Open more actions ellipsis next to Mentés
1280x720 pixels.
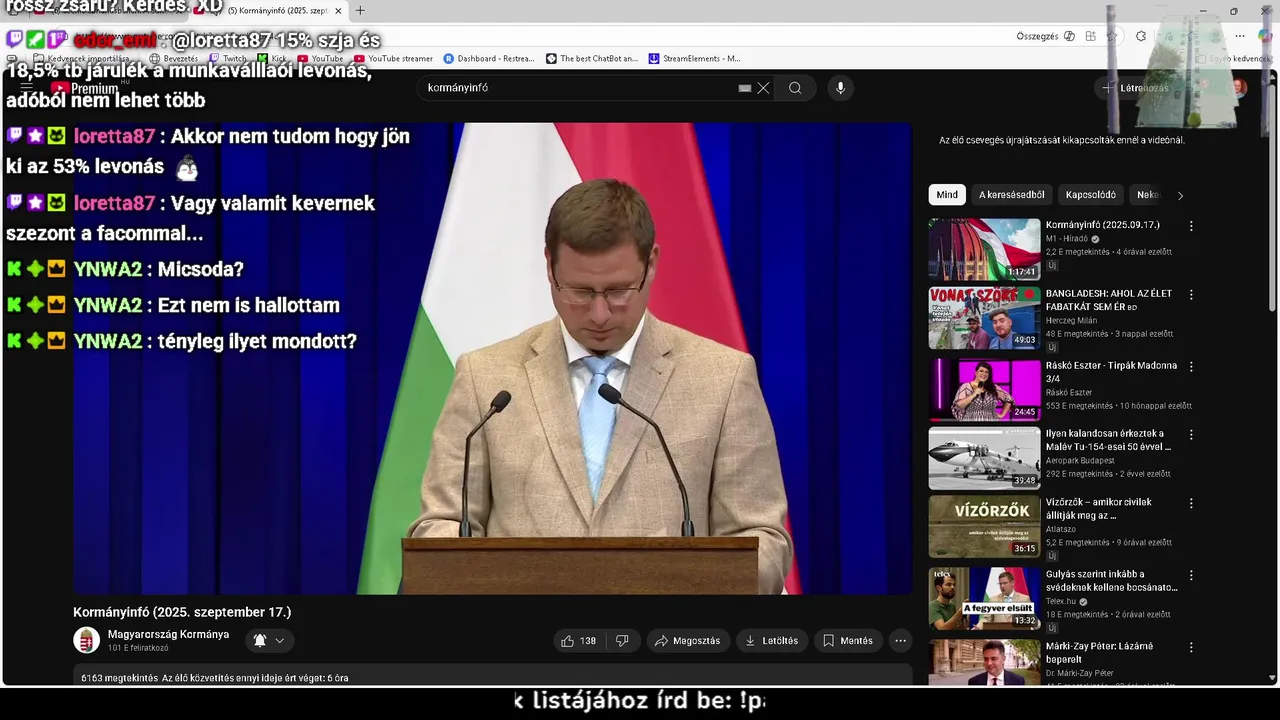(x=900, y=641)
